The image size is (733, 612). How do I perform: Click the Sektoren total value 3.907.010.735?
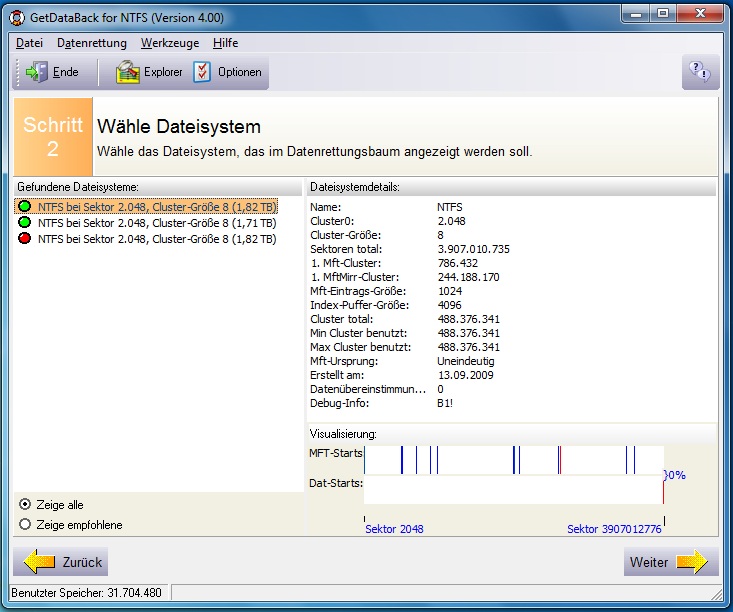click(x=473, y=249)
